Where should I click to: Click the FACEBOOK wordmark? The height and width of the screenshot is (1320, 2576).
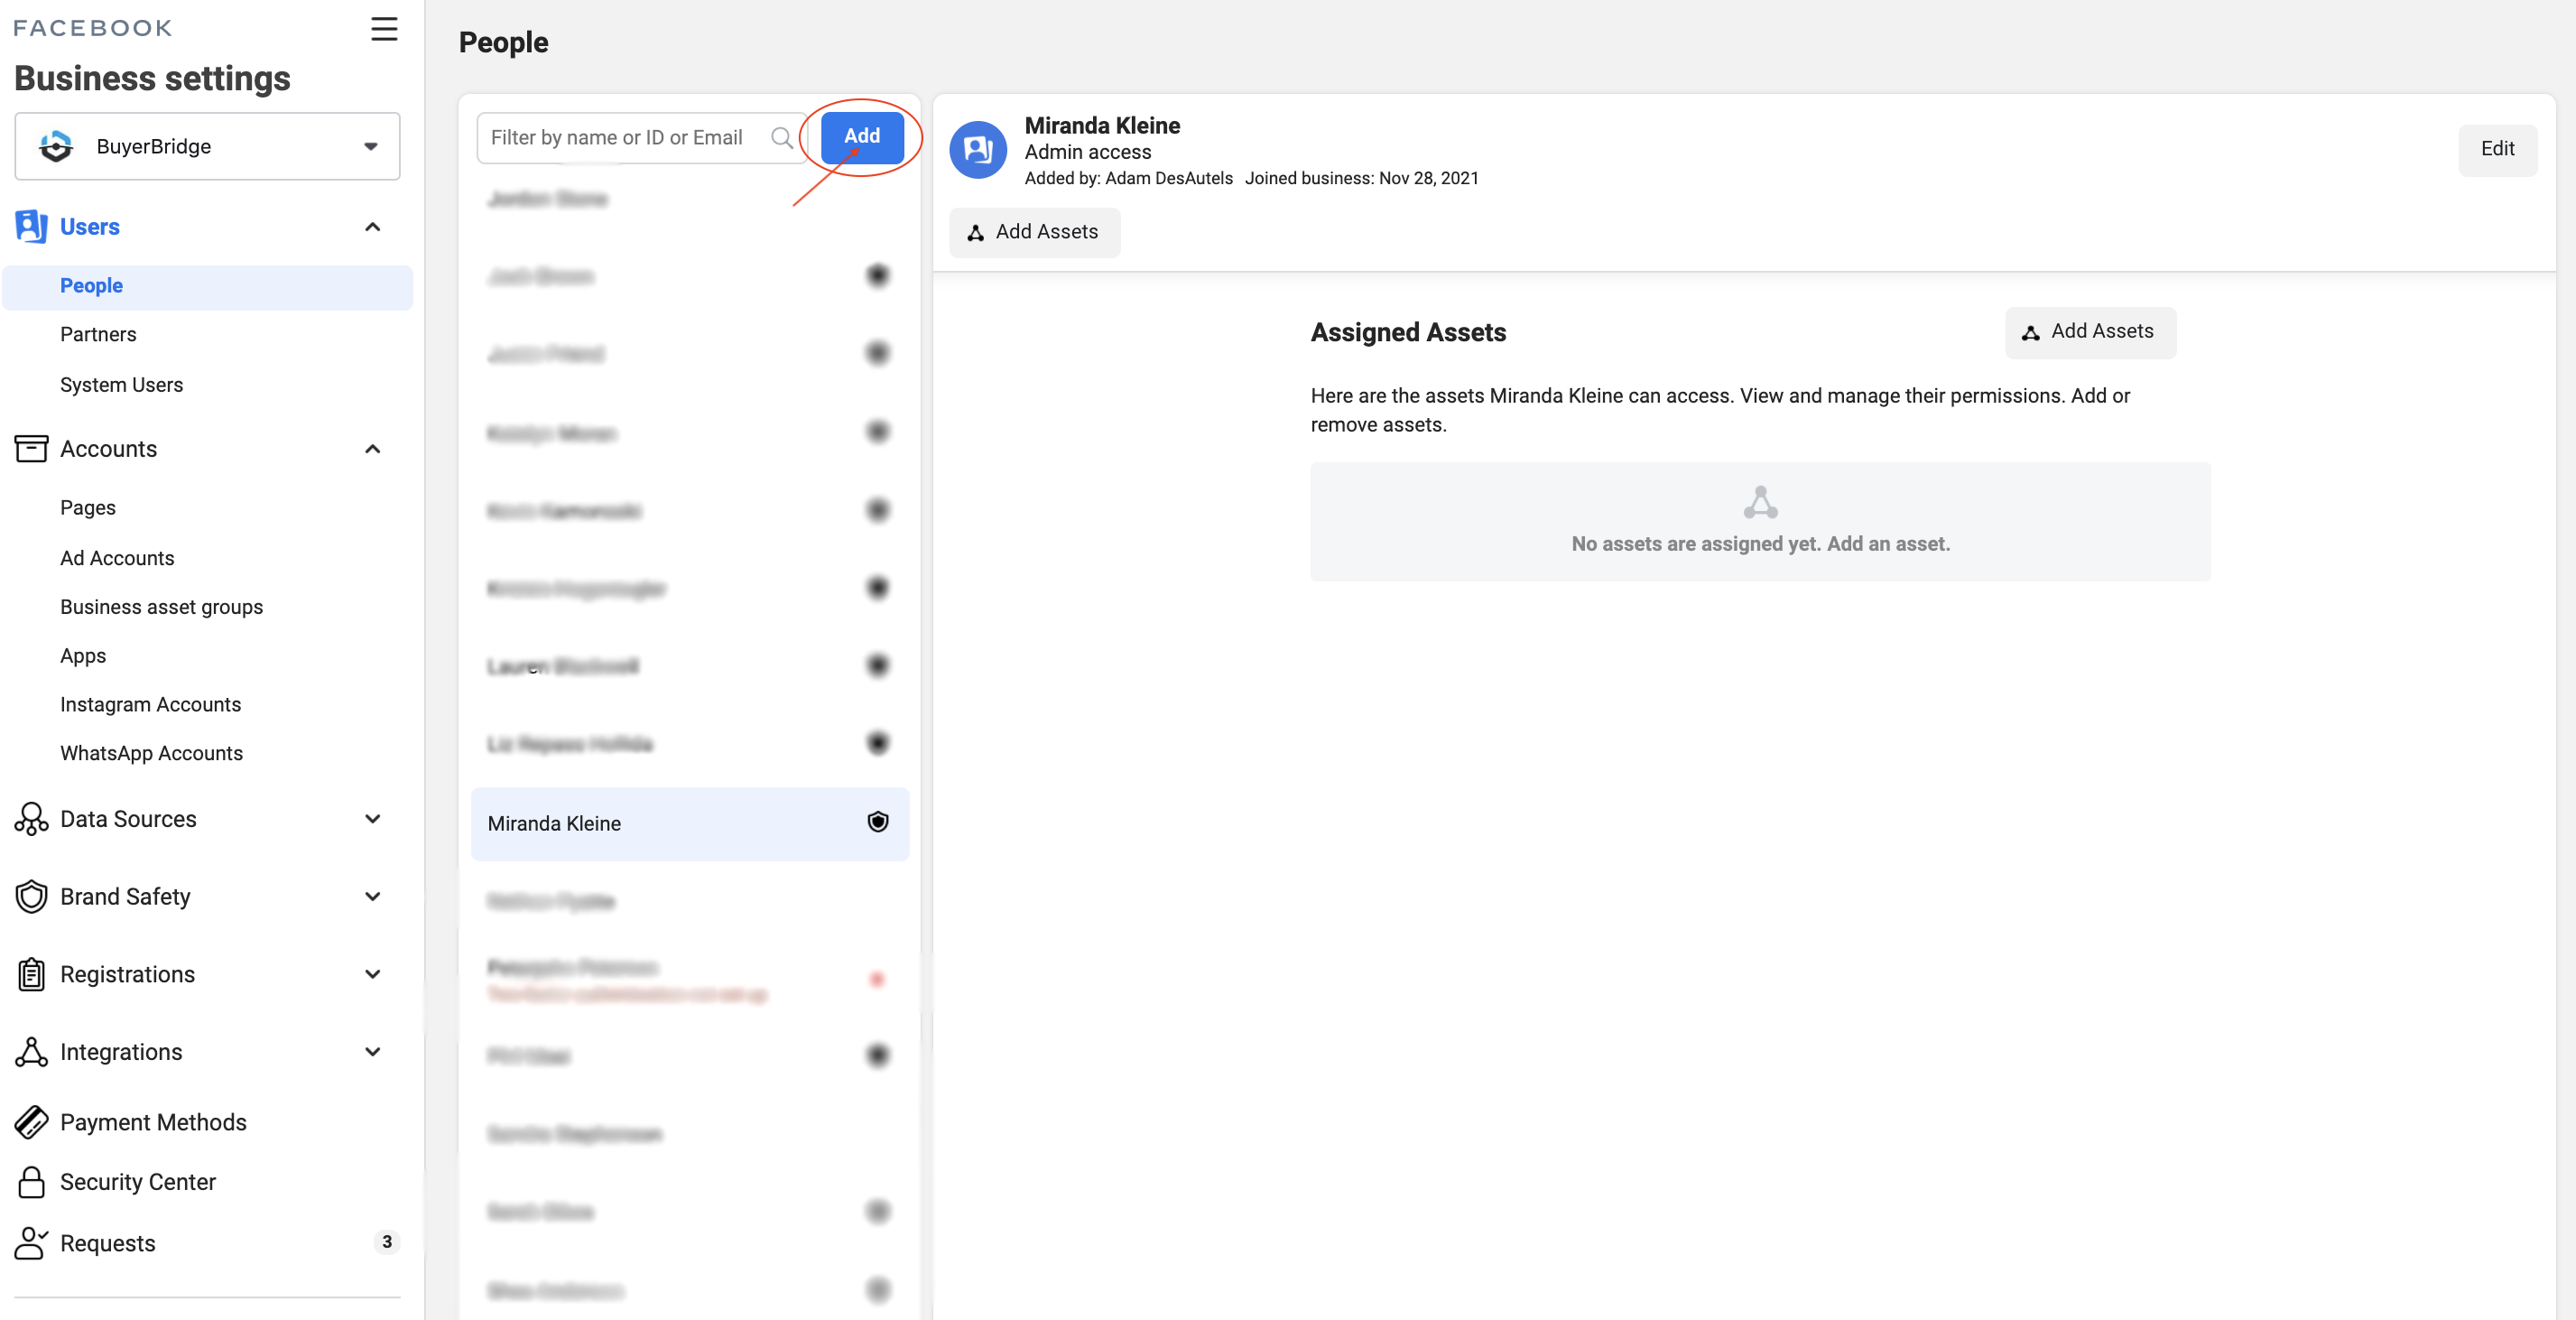coord(93,28)
